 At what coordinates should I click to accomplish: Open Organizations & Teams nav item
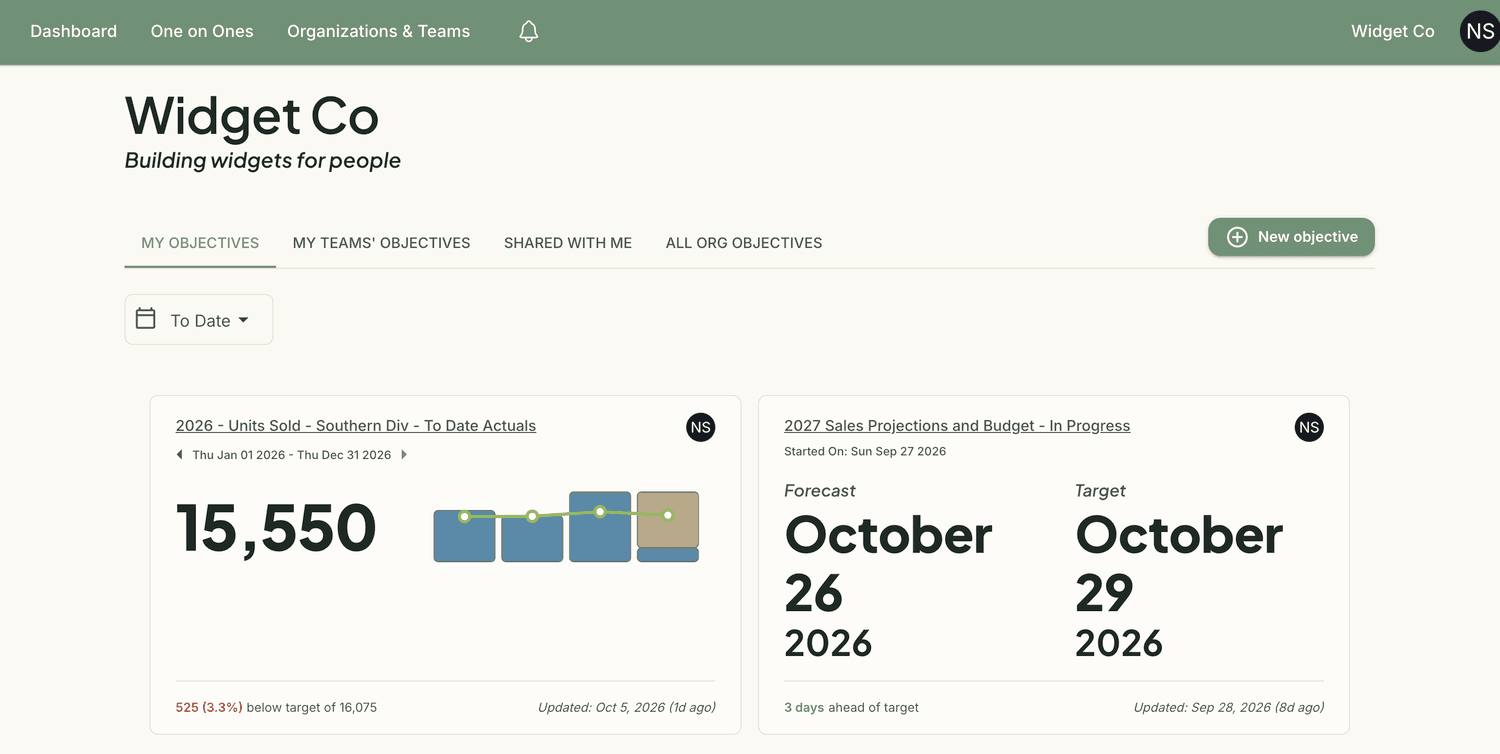click(378, 31)
